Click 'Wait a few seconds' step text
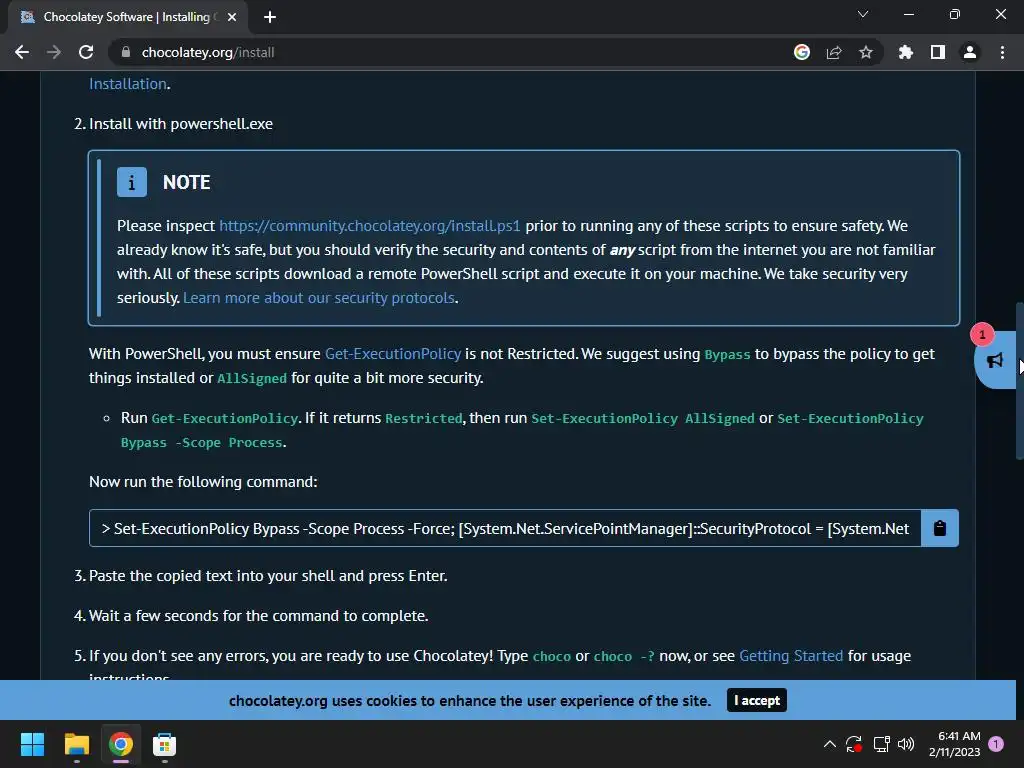1024x768 pixels. click(259, 616)
